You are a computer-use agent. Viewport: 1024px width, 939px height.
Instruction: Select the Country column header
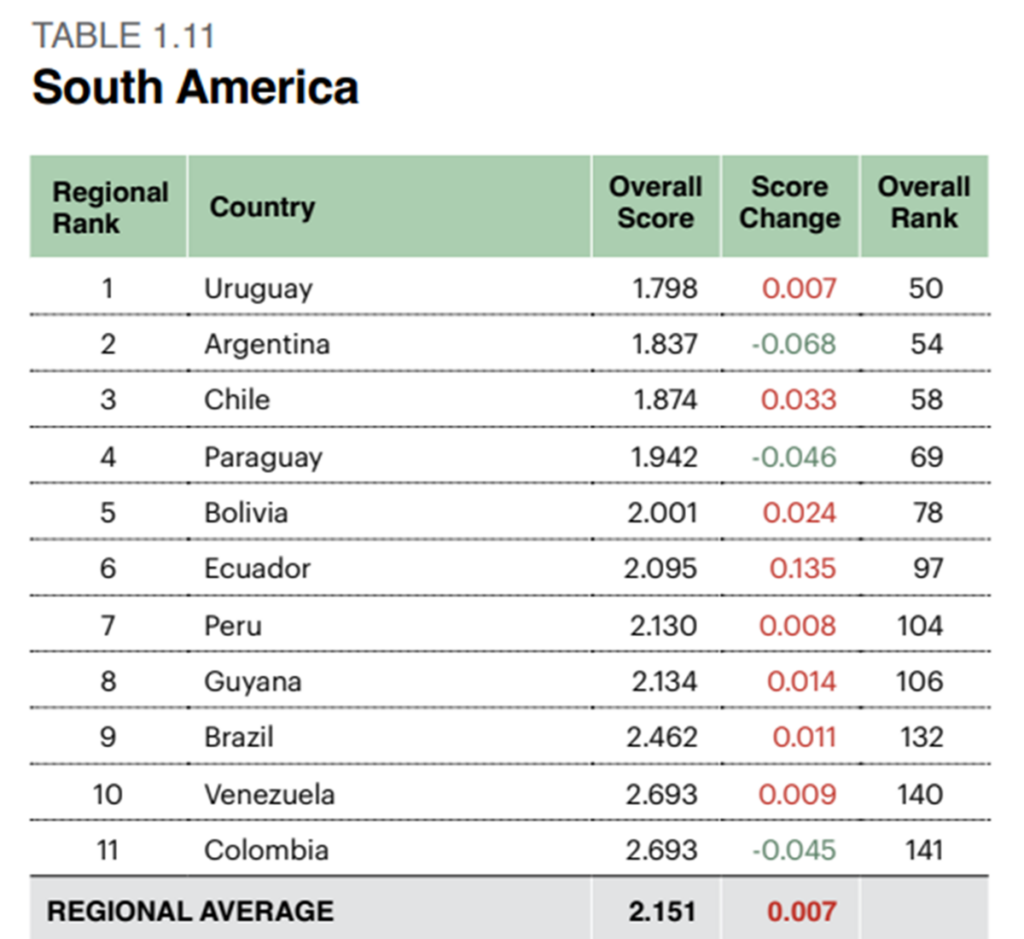(x=262, y=207)
